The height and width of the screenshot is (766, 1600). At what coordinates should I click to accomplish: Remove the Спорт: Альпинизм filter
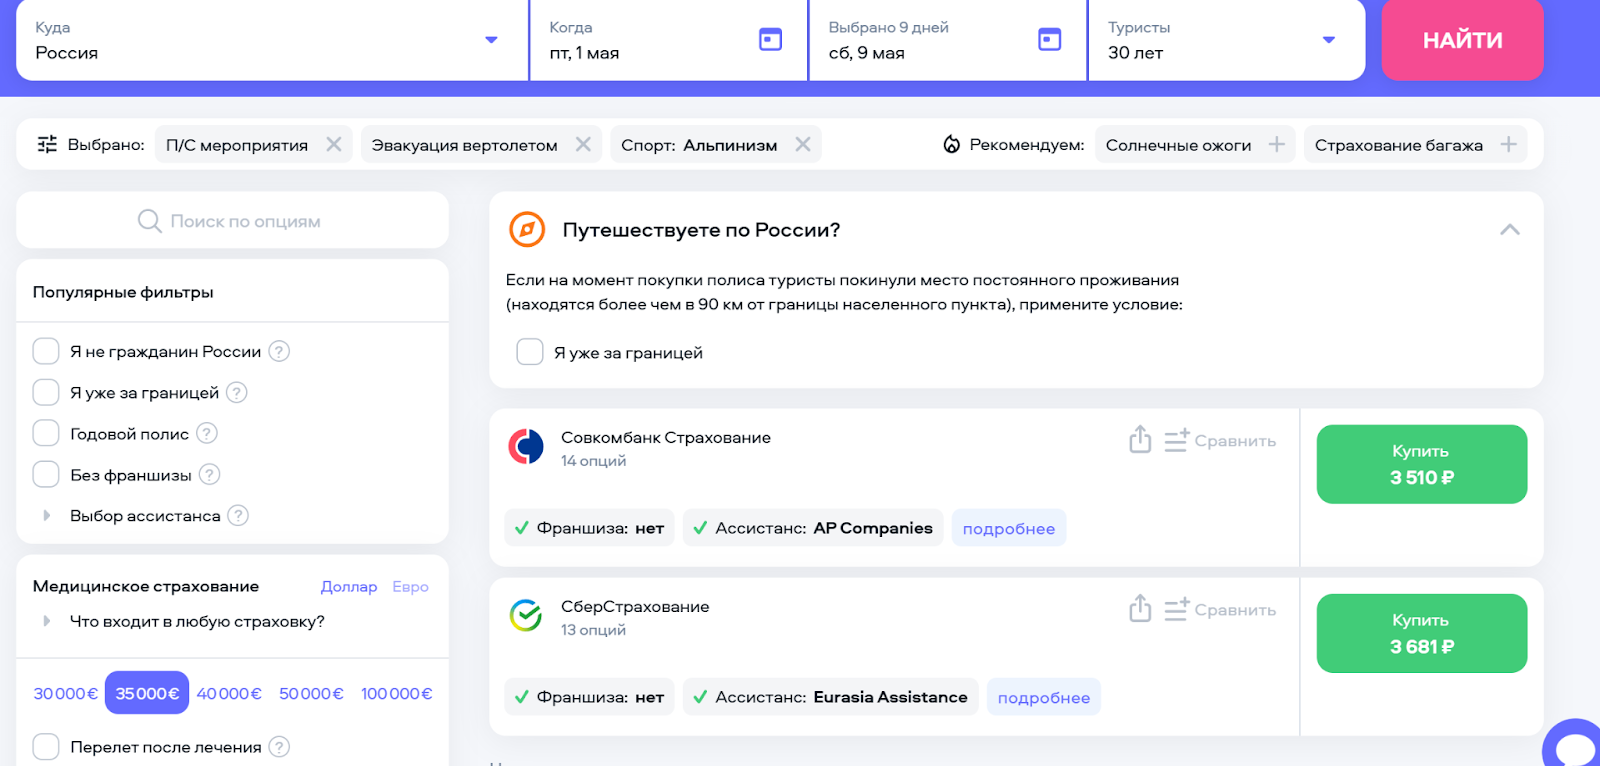(802, 145)
